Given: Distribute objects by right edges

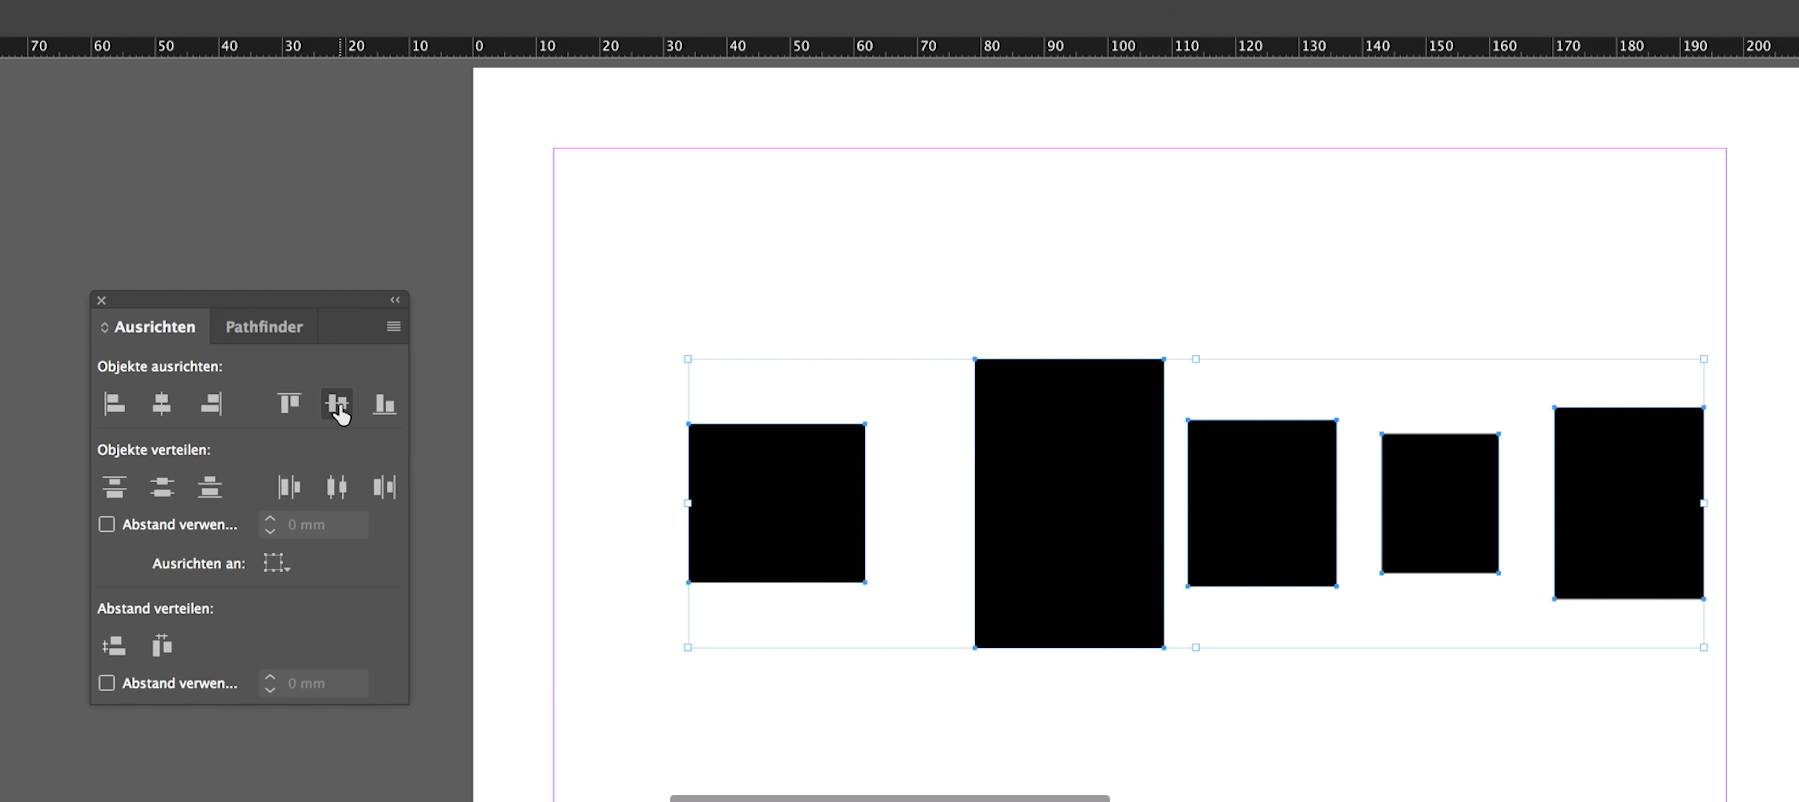Looking at the screenshot, I should (x=385, y=487).
